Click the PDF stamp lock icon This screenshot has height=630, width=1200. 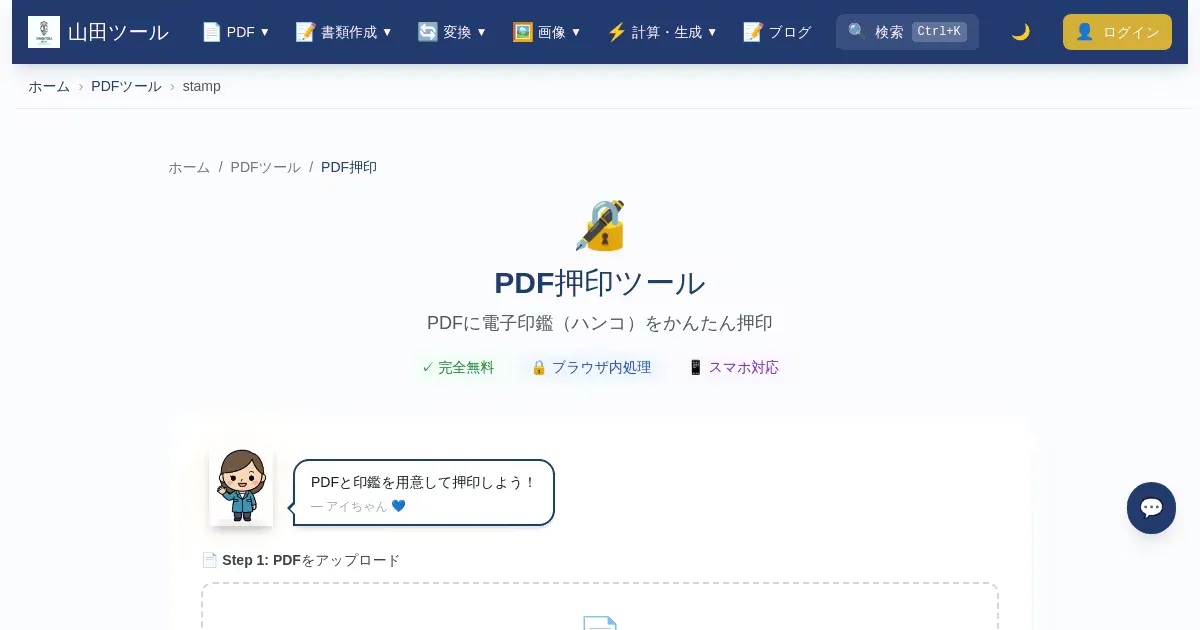pos(600,226)
